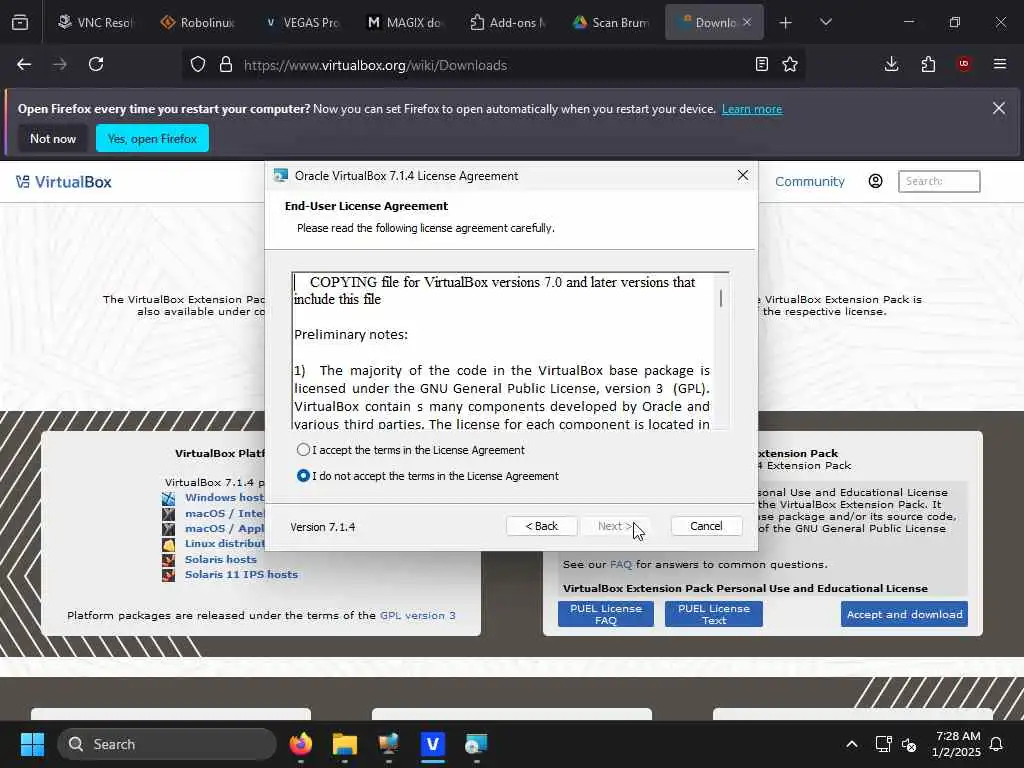
Task: Open the Linux distributions link
Action: click(224, 543)
